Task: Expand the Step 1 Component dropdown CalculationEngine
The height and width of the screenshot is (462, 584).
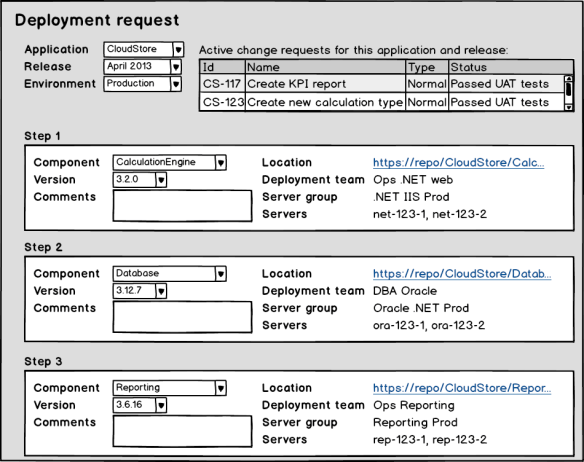Action: tap(169, 162)
